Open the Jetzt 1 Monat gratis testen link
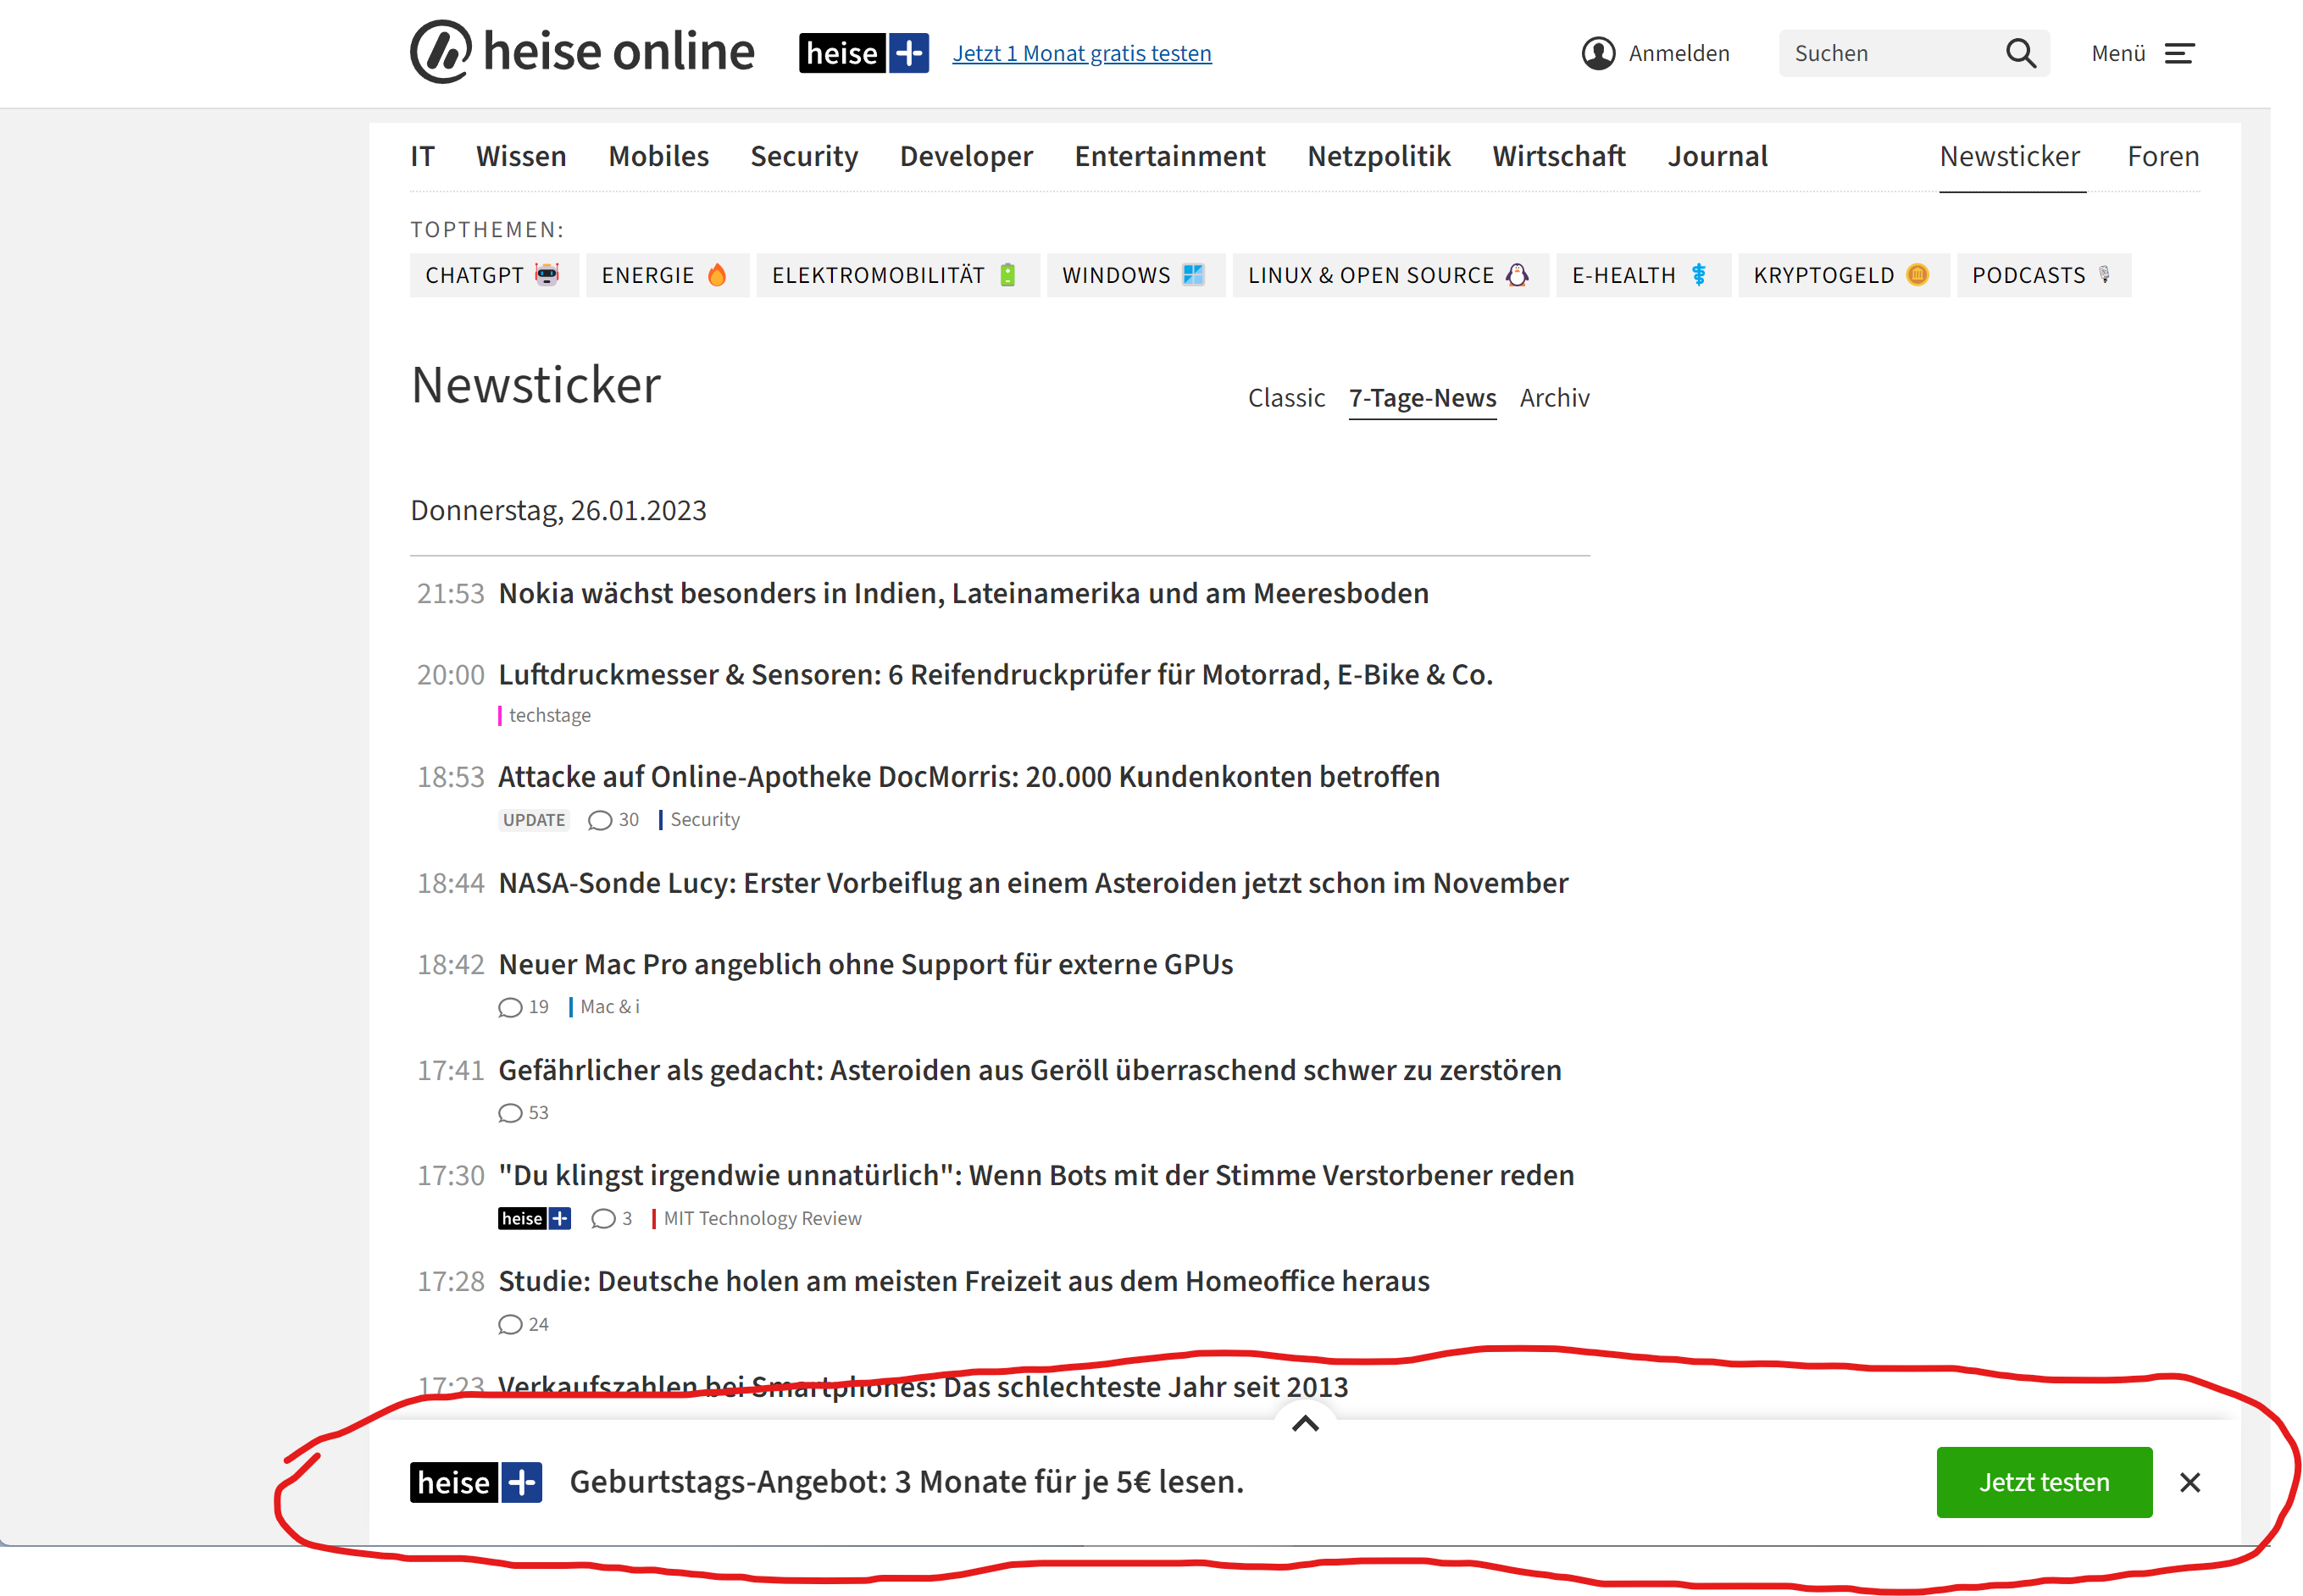 tap(1081, 53)
